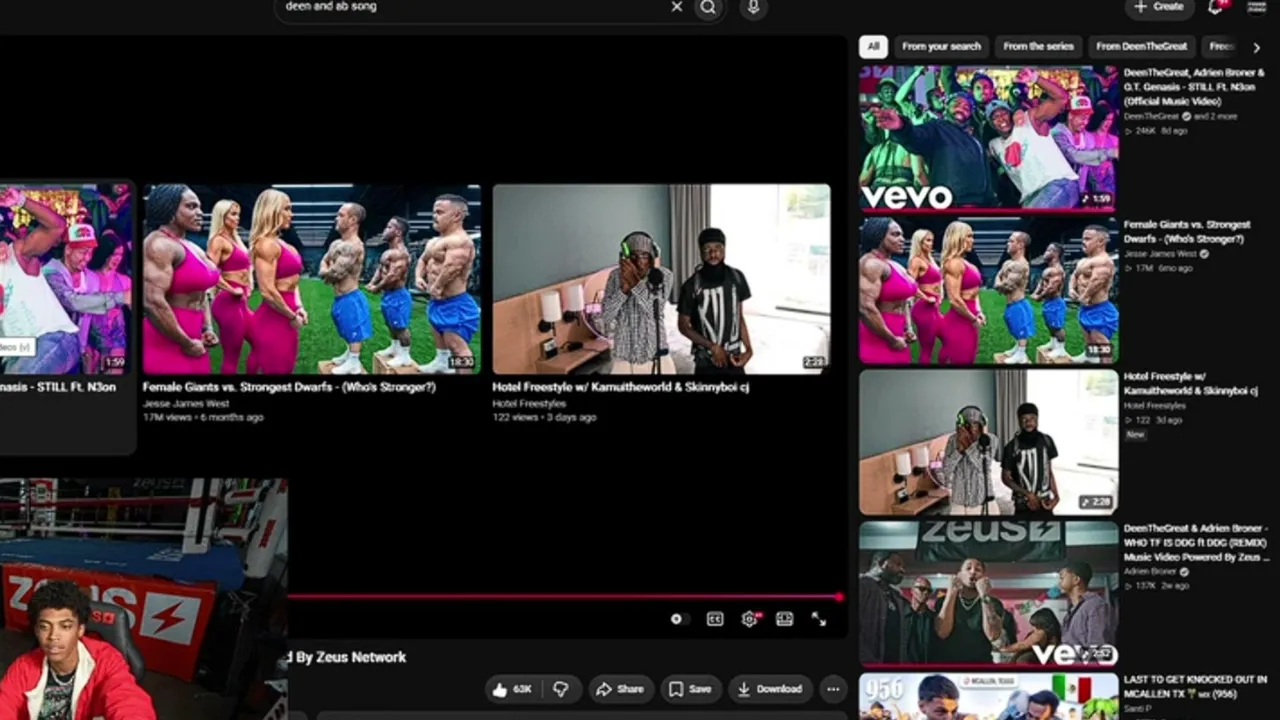Open the sidebar STILL Ft. N3on Vevo thumbnail
The width and height of the screenshot is (1280, 720).
tap(989, 138)
